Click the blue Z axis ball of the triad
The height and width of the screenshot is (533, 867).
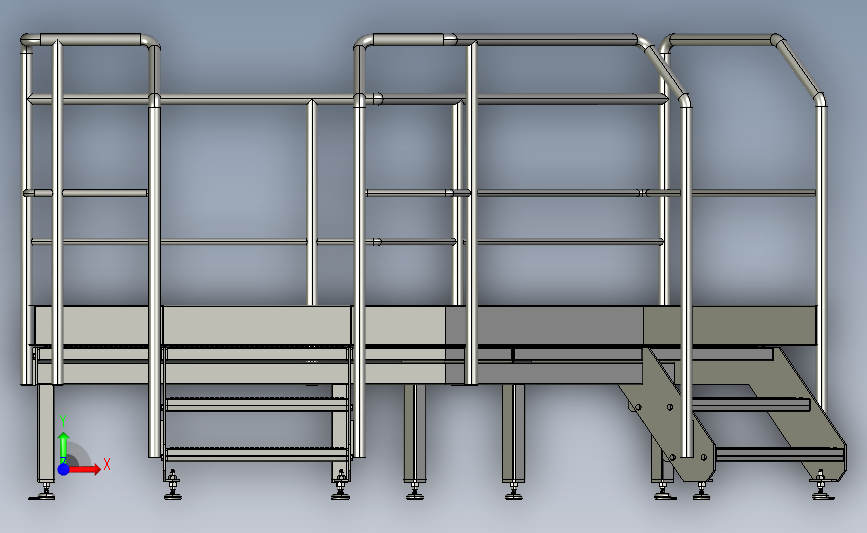pyautogui.click(x=64, y=469)
